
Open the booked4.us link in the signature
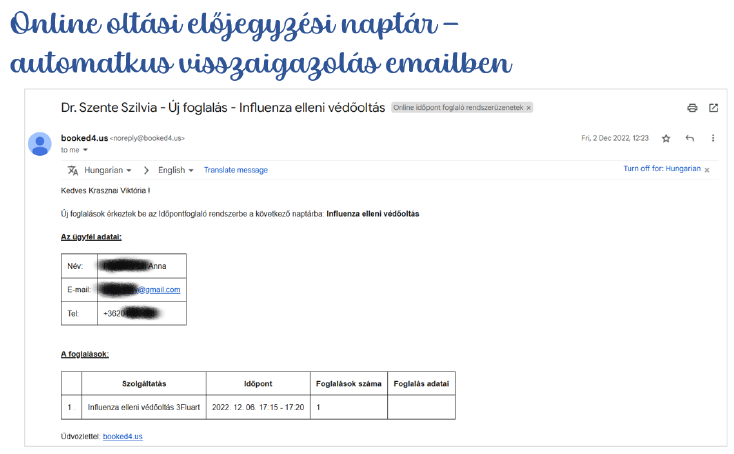click(122, 436)
